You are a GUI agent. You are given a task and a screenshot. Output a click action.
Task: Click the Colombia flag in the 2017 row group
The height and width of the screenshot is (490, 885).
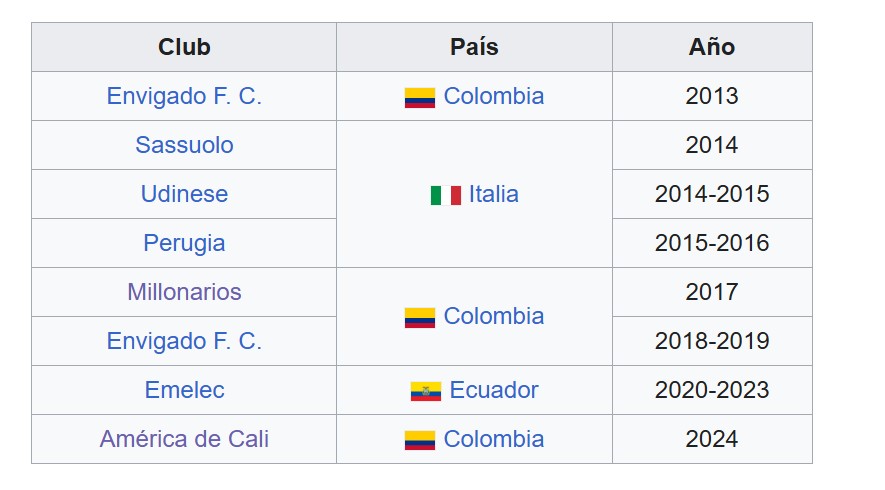419,318
